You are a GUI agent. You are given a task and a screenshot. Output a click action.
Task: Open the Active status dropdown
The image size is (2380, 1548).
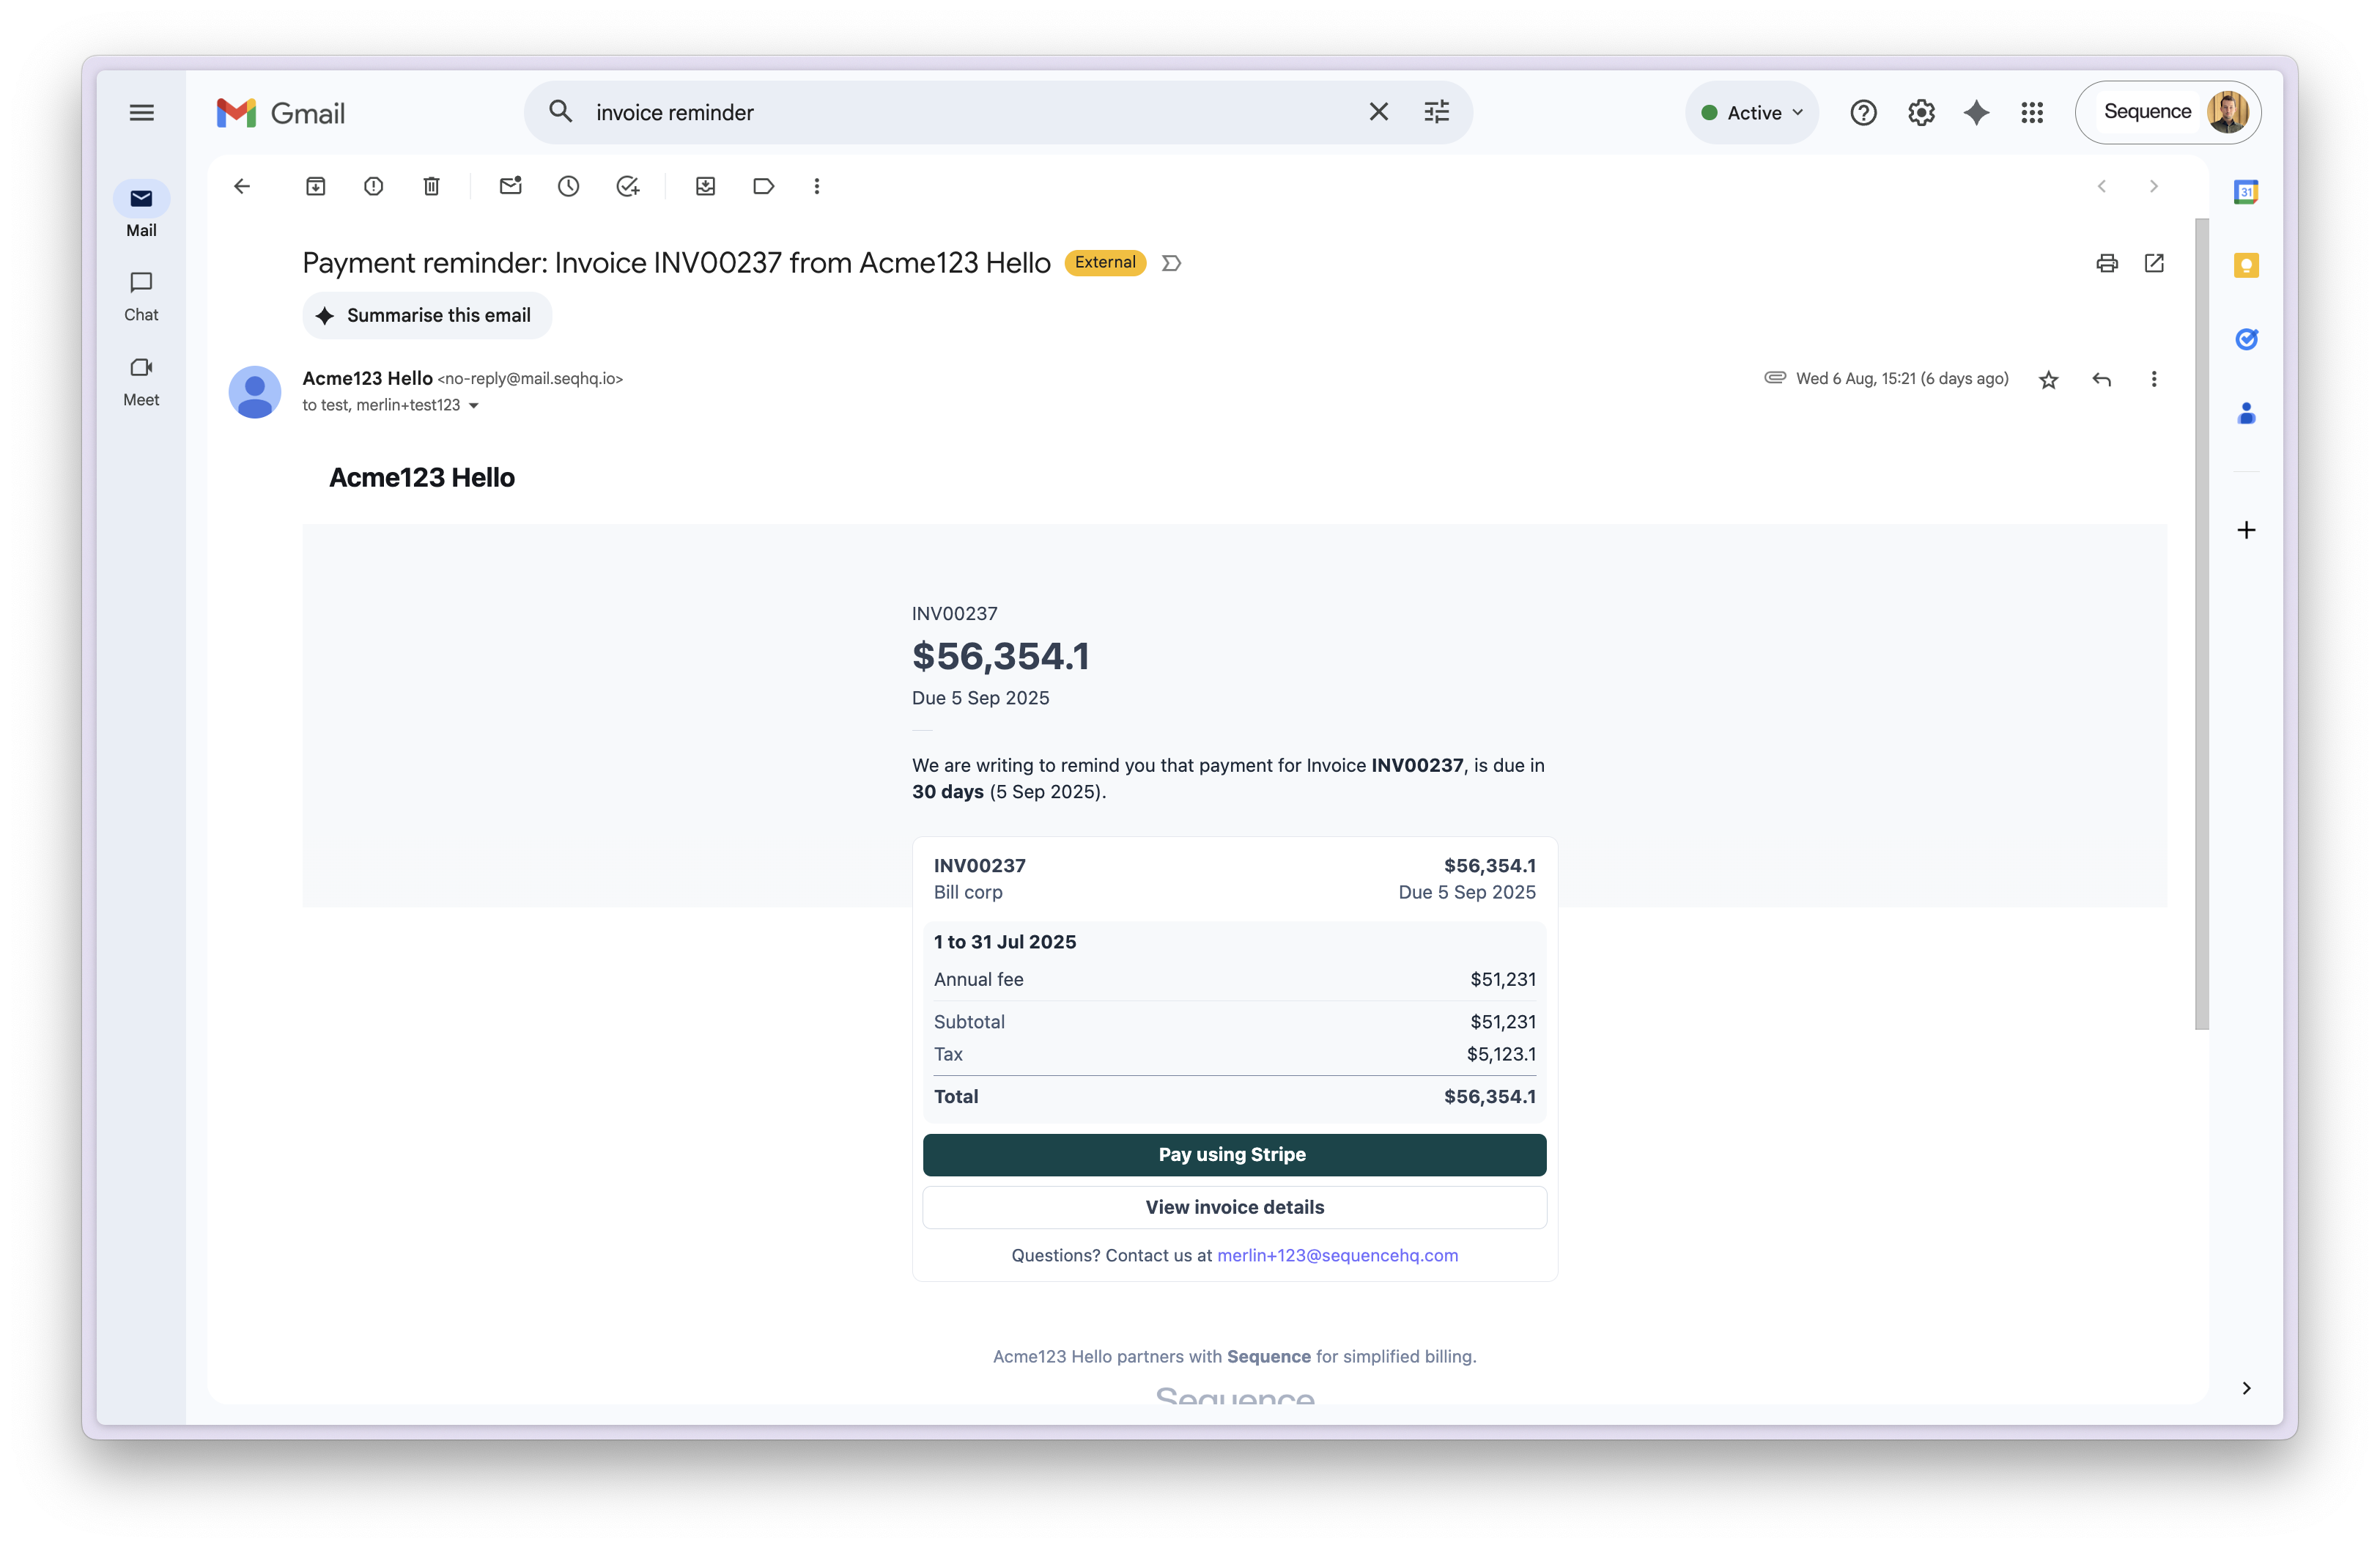[1751, 112]
